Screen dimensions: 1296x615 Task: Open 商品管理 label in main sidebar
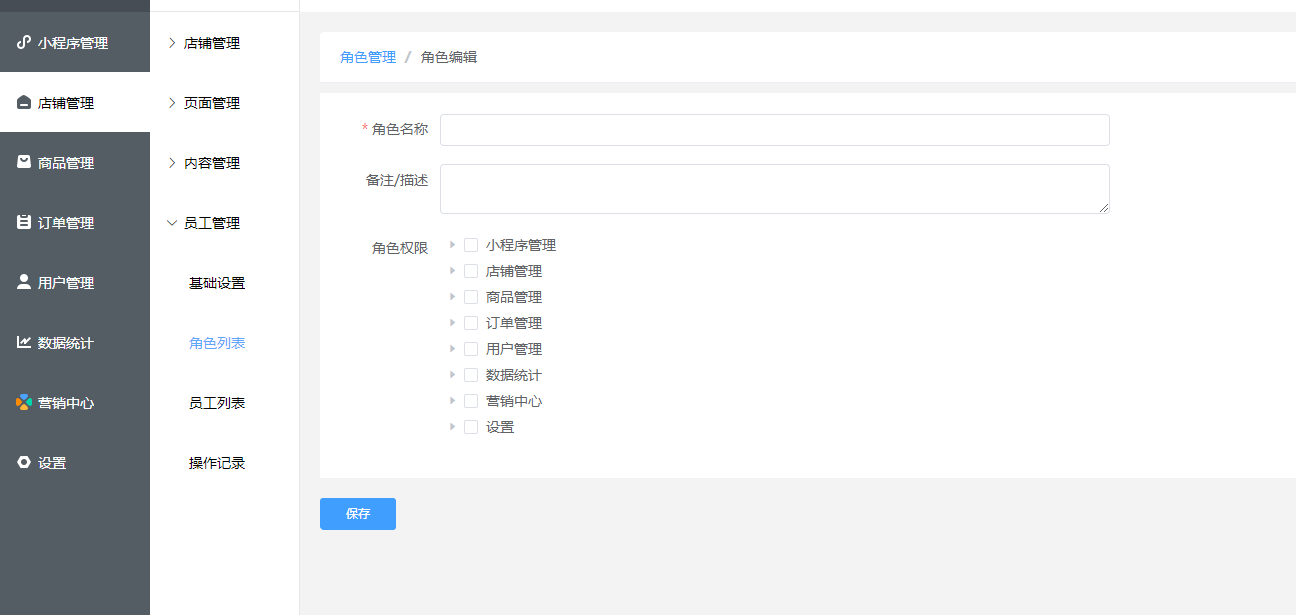pyautogui.click(x=66, y=163)
